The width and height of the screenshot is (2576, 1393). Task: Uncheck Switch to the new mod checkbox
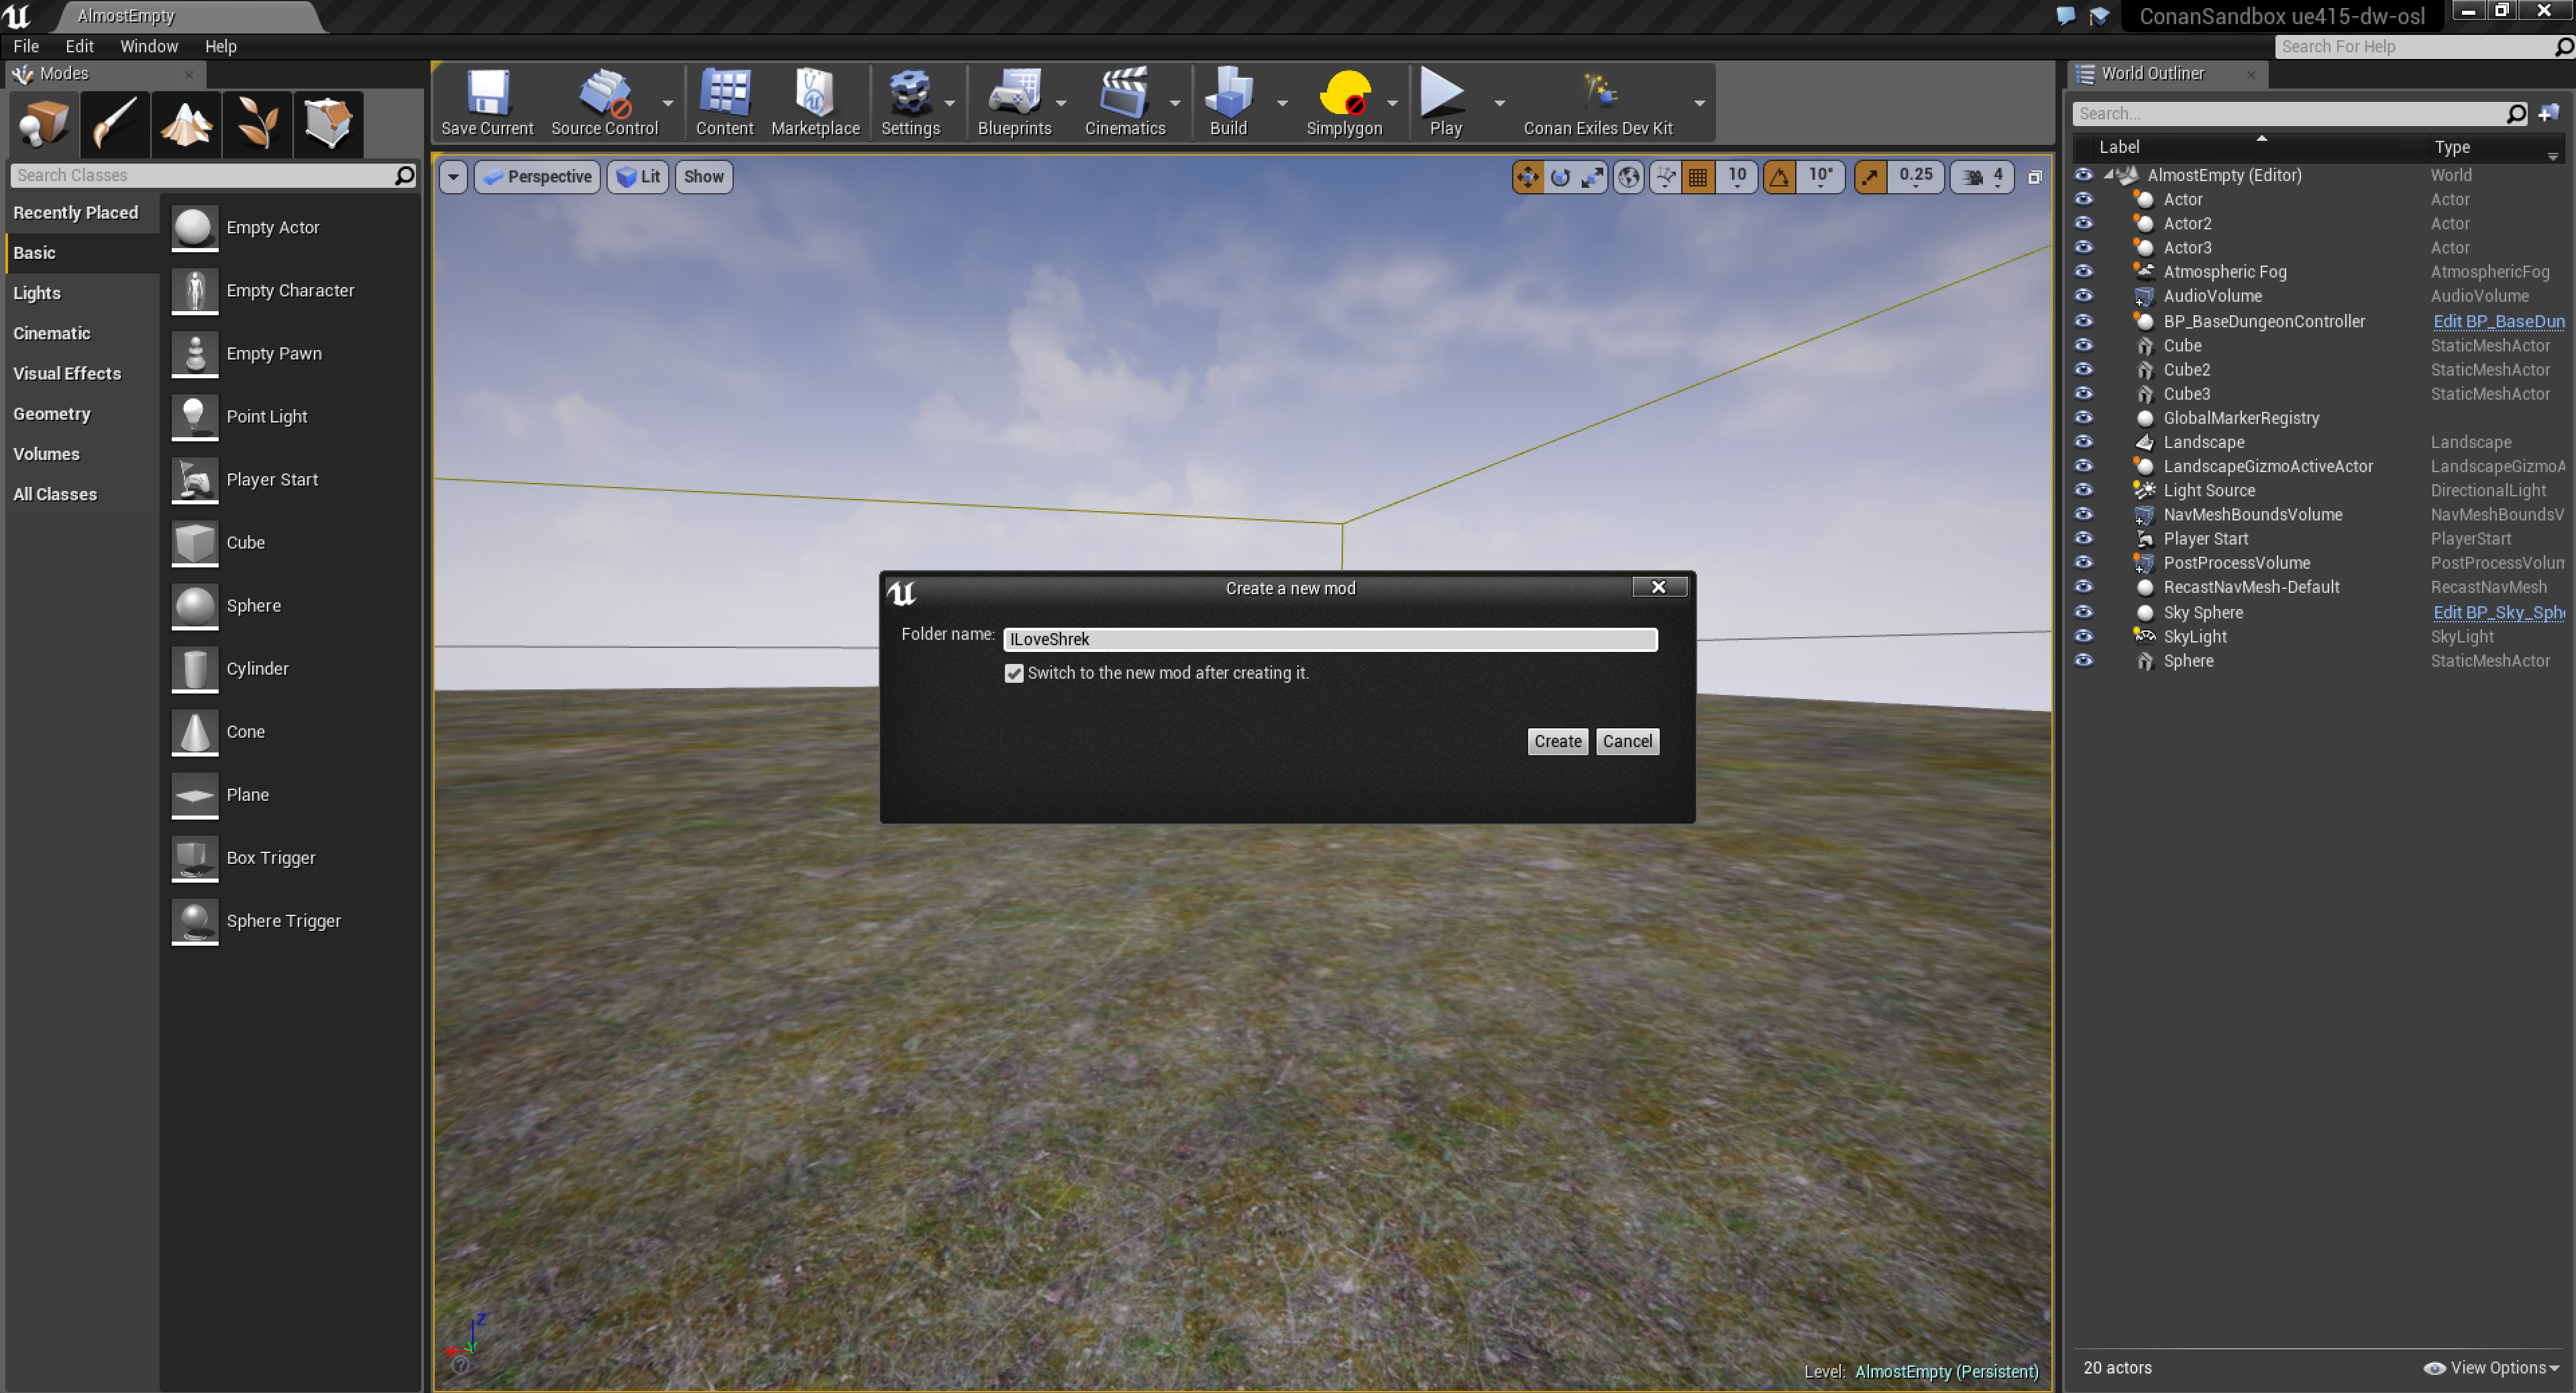point(1014,673)
